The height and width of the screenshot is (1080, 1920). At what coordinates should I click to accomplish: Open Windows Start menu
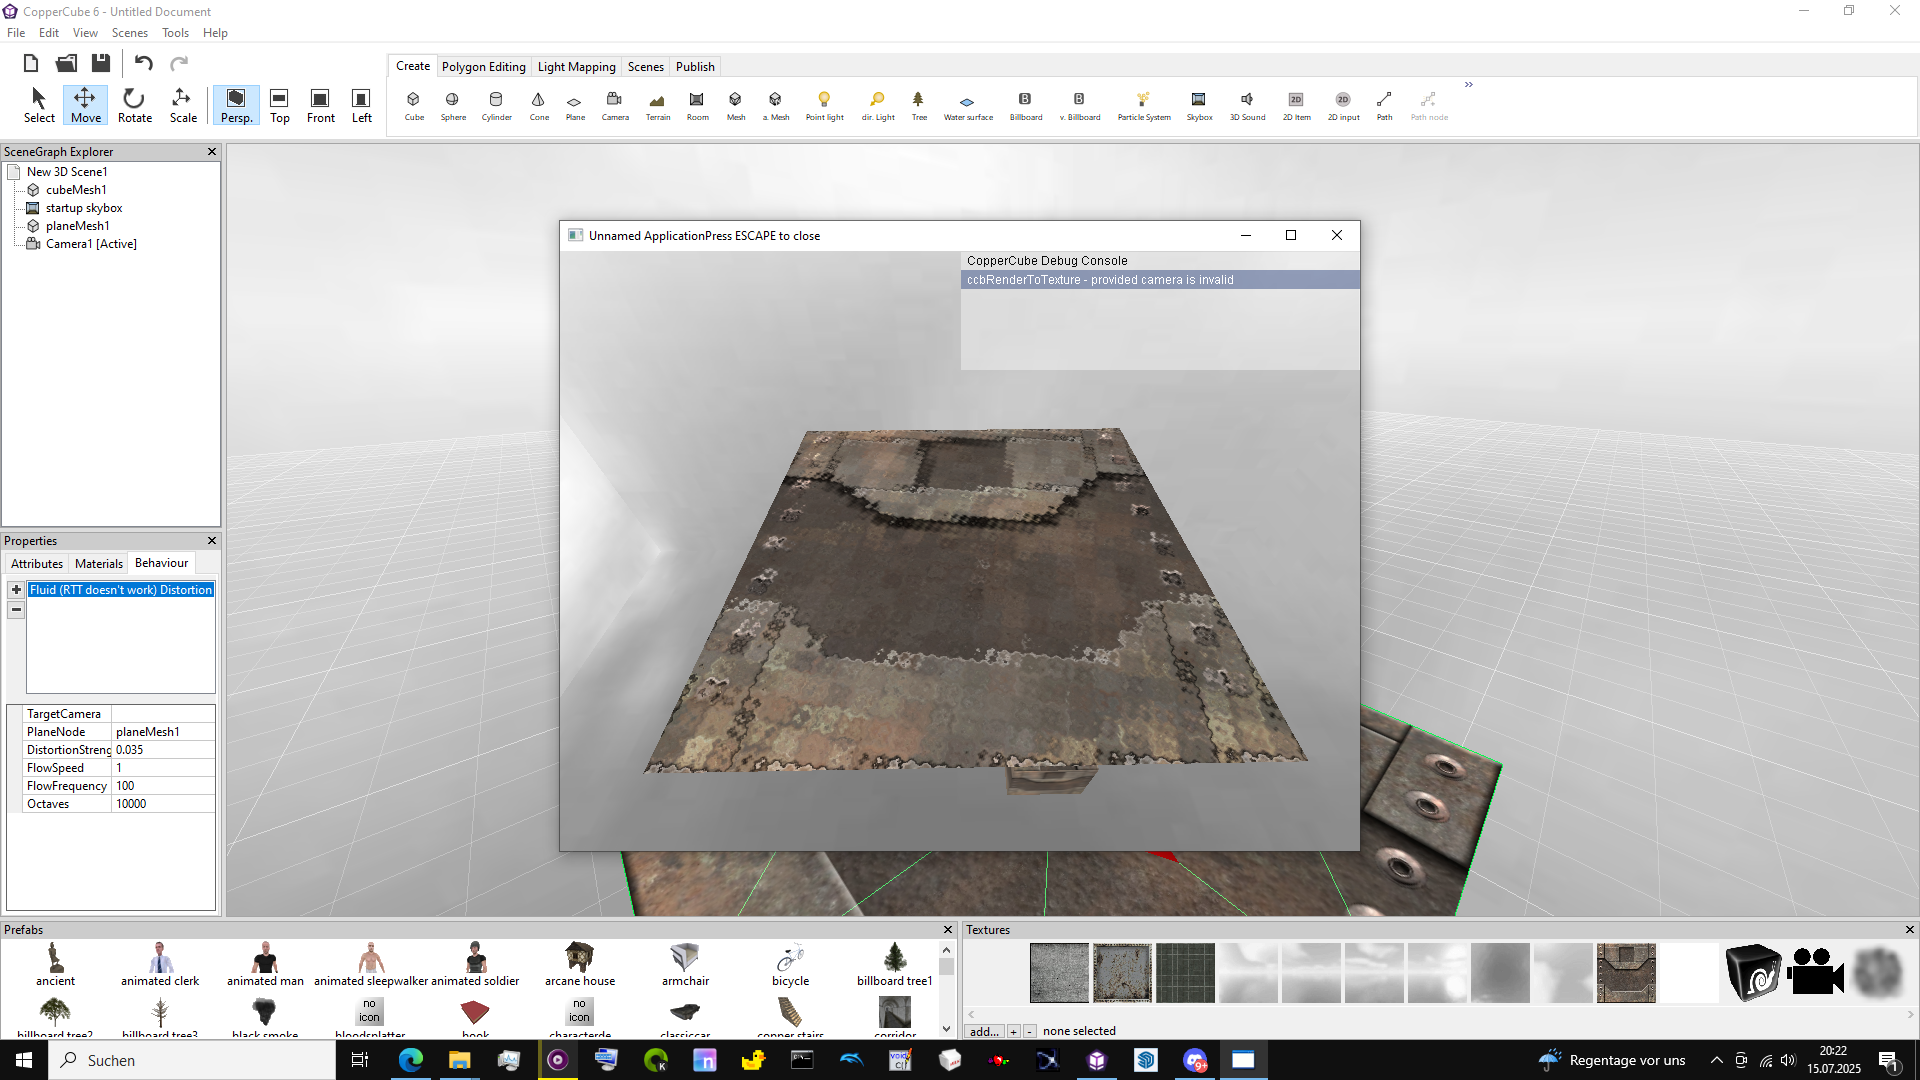pos(24,1060)
